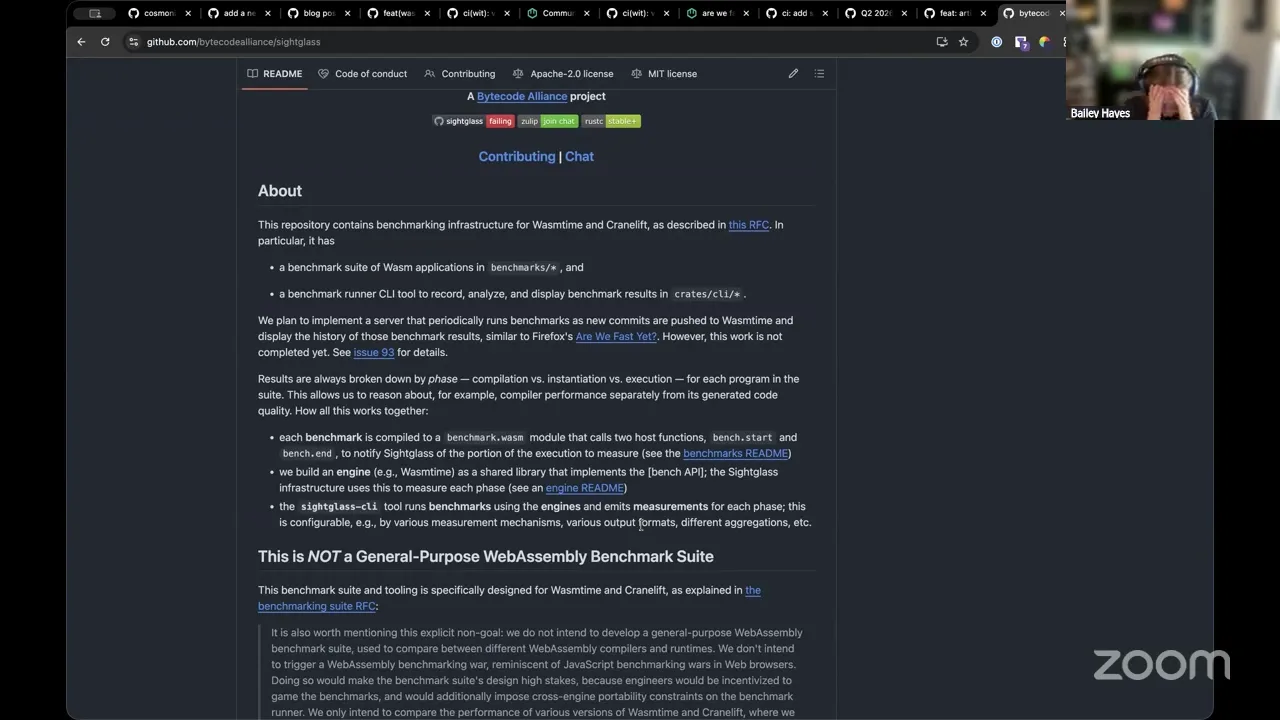Select the README tab
Screen dimensions: 1280x720
click(x=275, y=74)
